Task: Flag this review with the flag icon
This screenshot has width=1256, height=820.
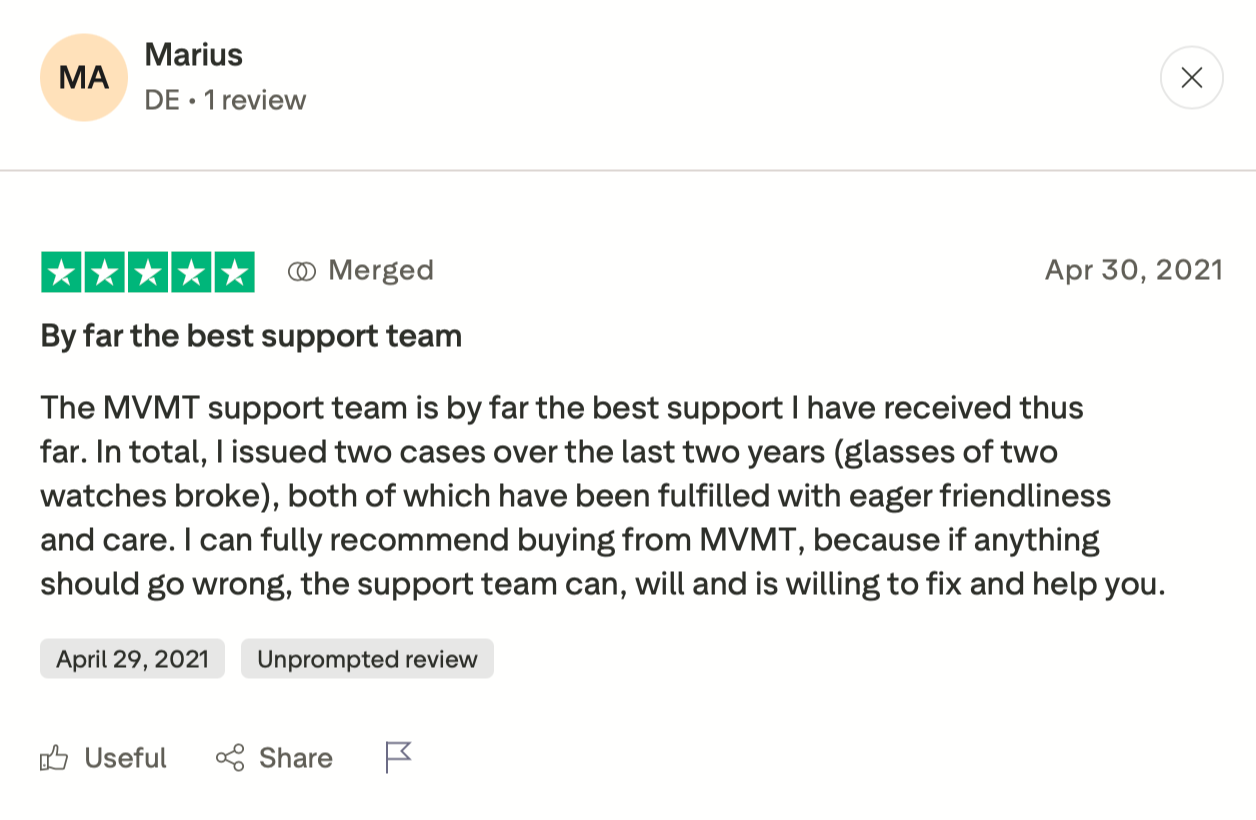Action: coord(398,757)
